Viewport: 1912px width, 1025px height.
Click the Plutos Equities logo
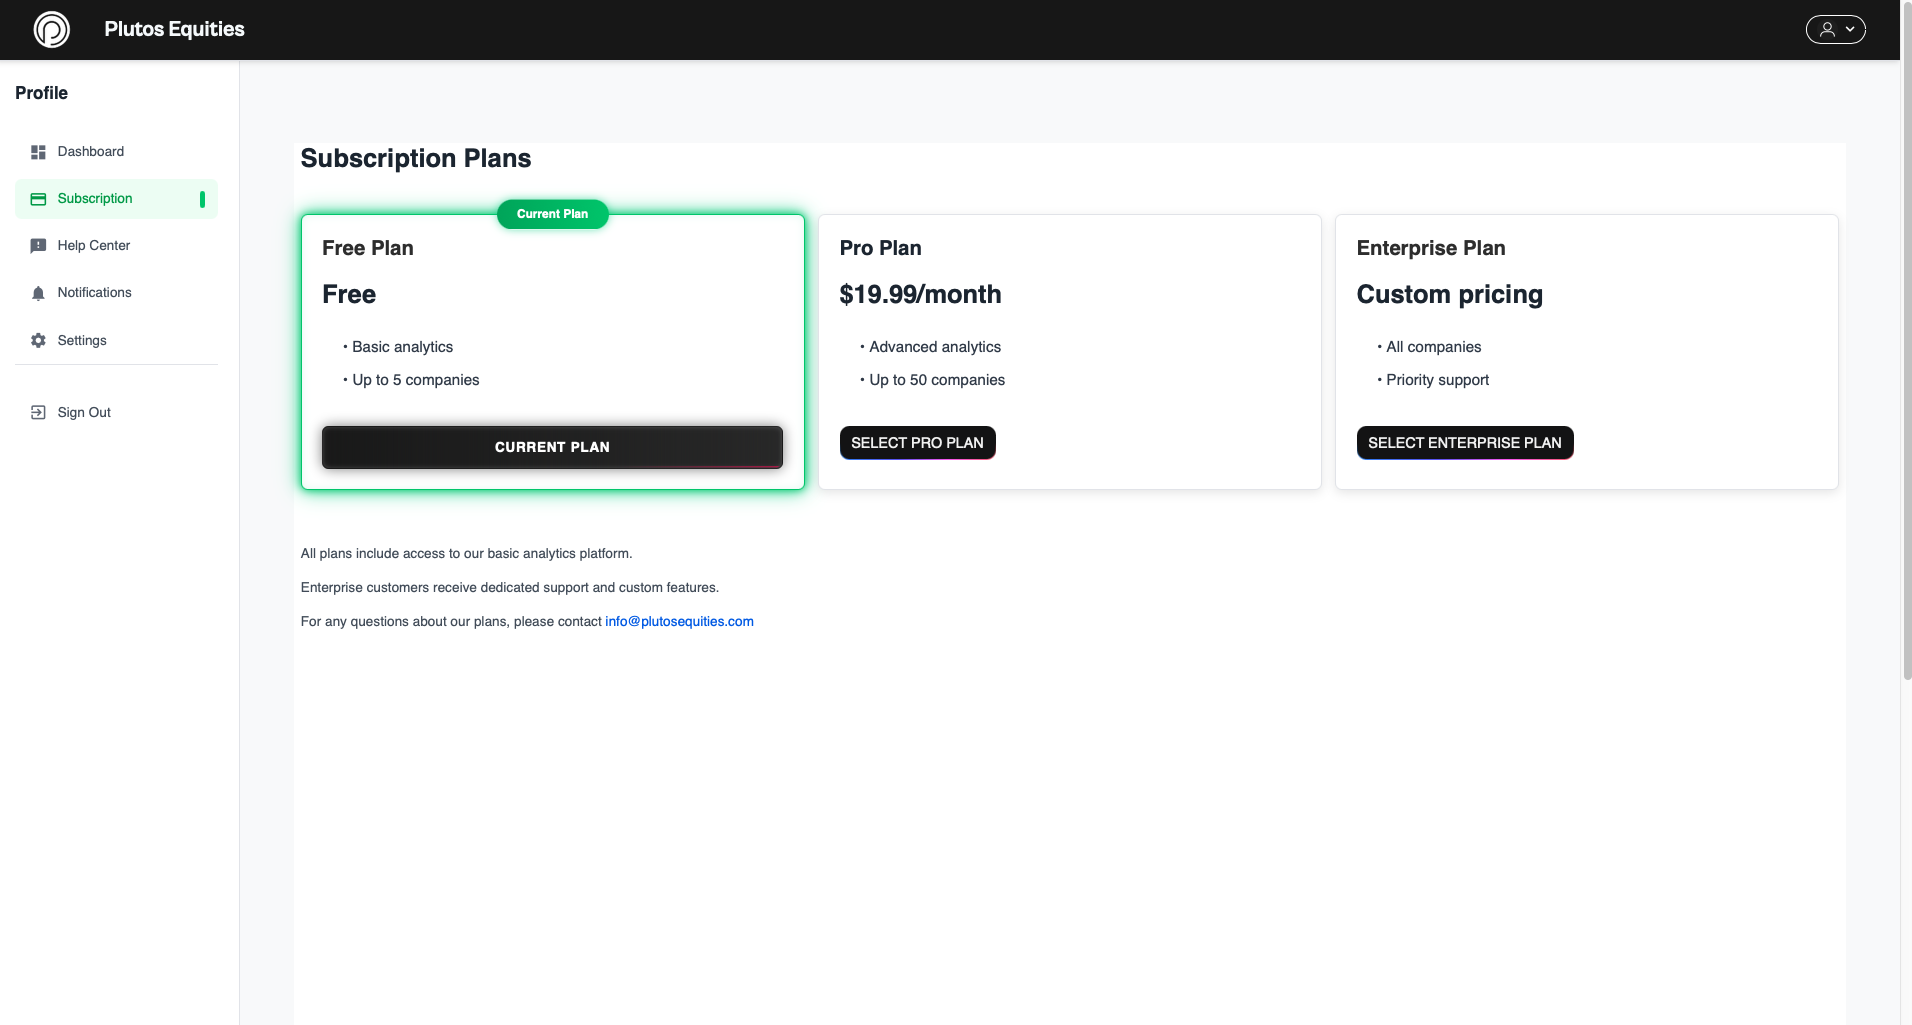(52, 29)
